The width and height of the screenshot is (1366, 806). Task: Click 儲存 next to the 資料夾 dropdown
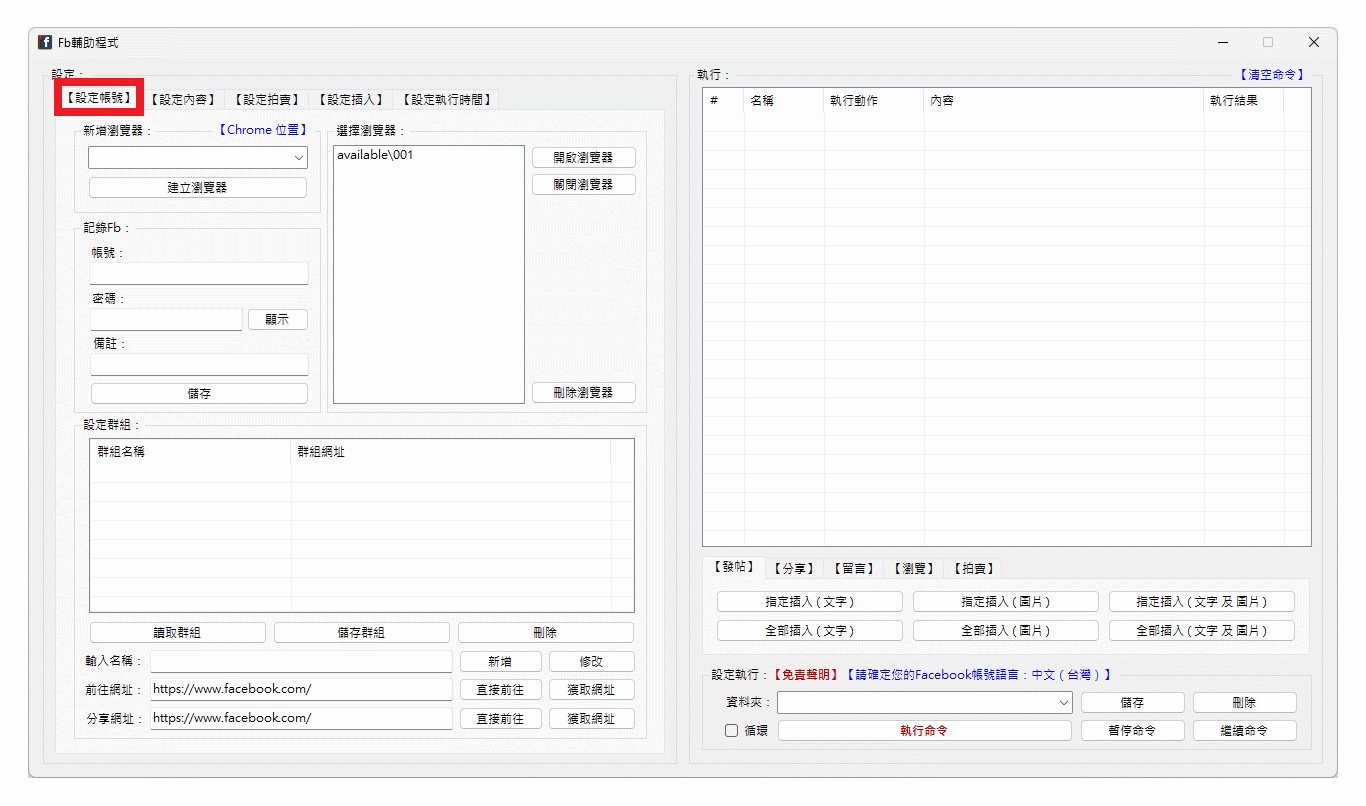tap(1133, 703)
